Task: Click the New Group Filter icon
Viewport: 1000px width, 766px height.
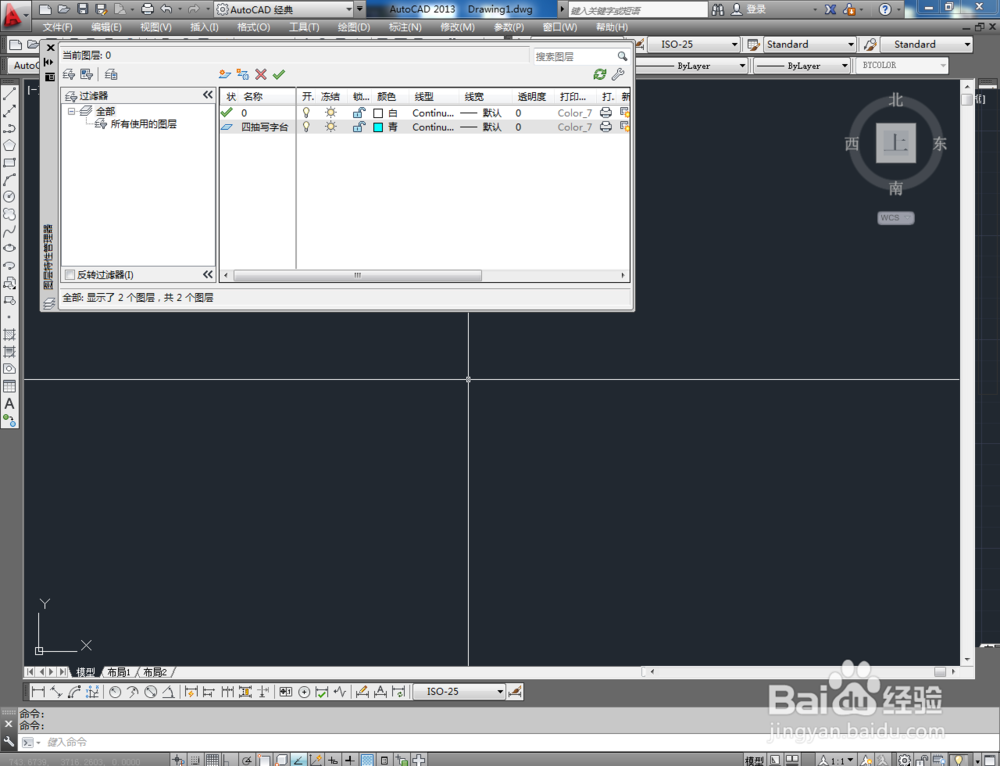Action: [x=87, y=75]
